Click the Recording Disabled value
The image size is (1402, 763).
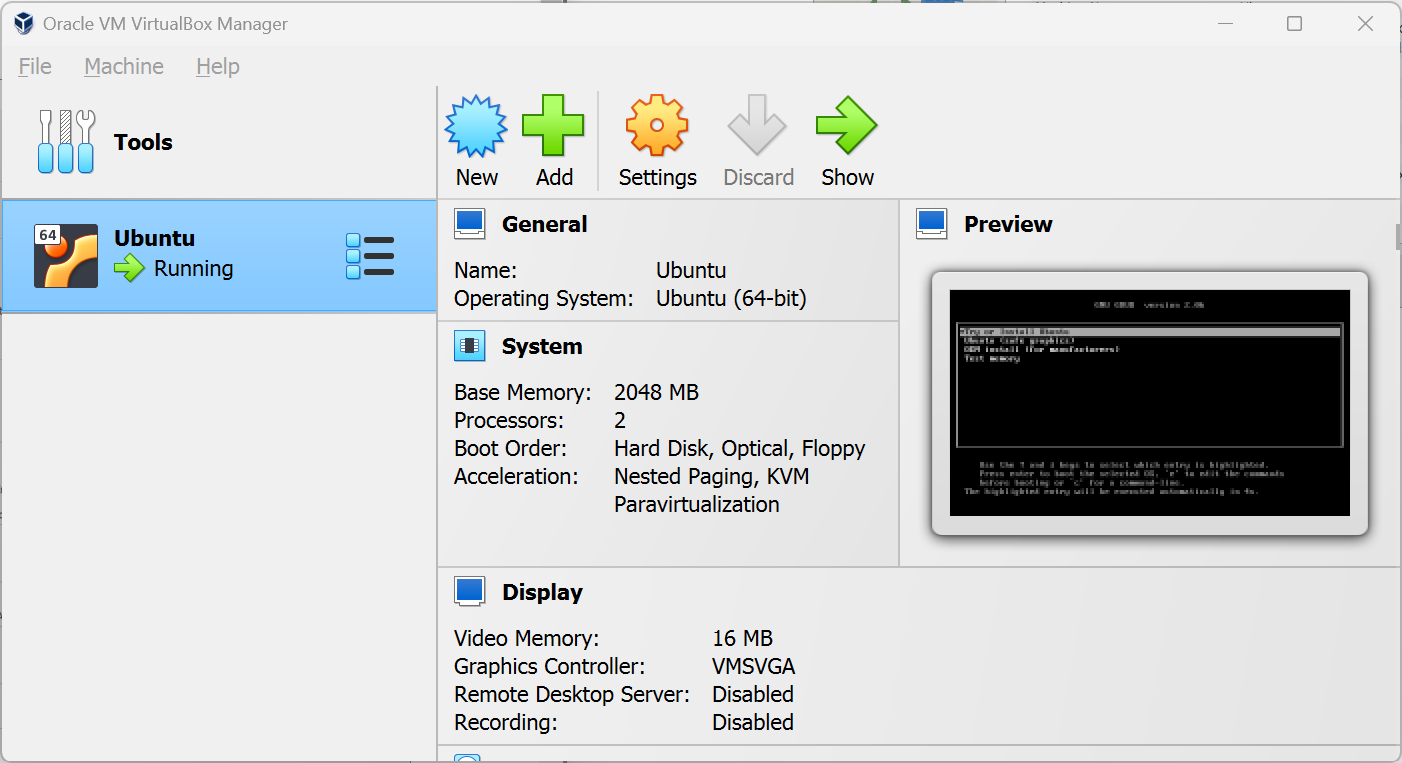pyautogui.click(x=753, y=722)
